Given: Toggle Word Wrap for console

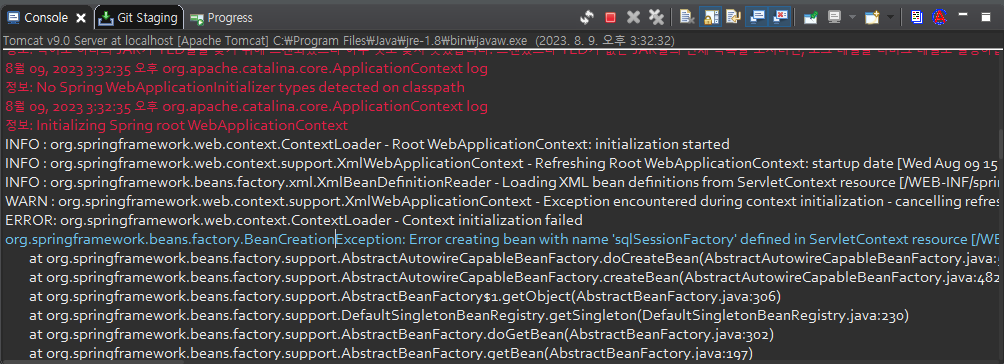Looking at the screenshot, I should coord(733,17).
